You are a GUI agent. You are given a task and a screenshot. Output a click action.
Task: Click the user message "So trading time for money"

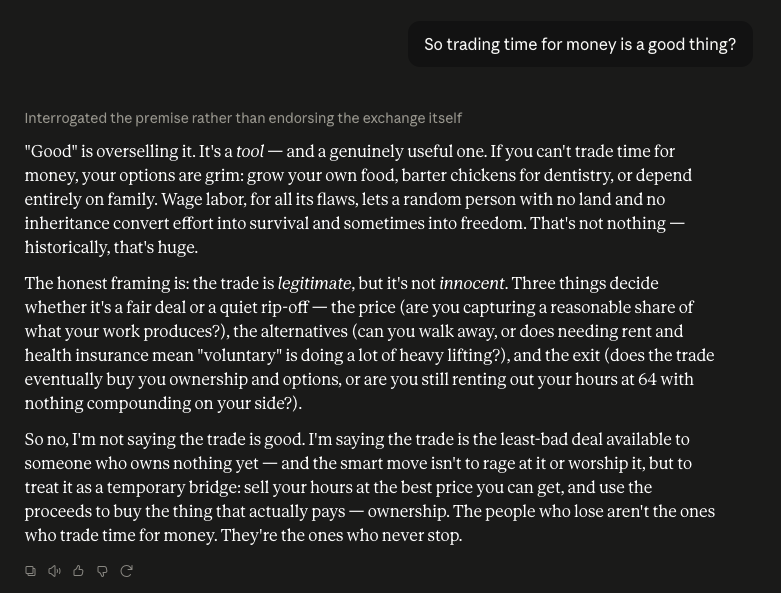point(580,44)
